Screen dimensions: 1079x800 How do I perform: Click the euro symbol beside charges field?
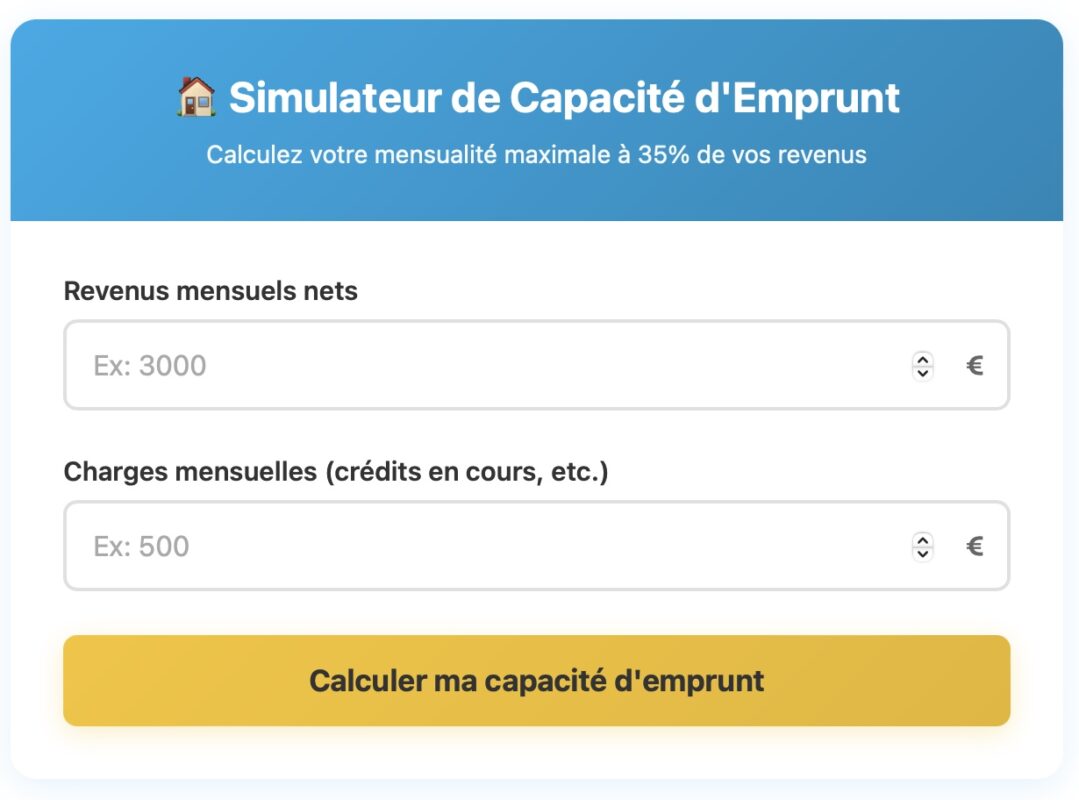pos(975,545)
